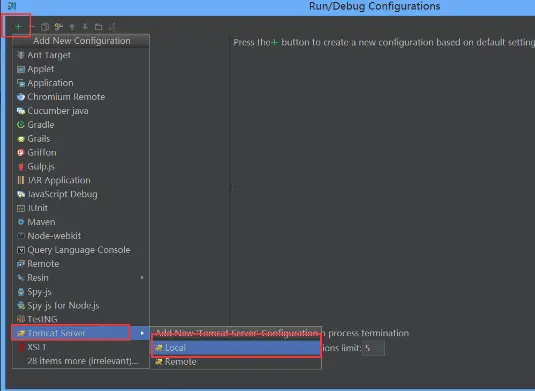Screen dimensions: 535x391
Task: Click the Copy Configuration toolbar icon
Action: 45,27
